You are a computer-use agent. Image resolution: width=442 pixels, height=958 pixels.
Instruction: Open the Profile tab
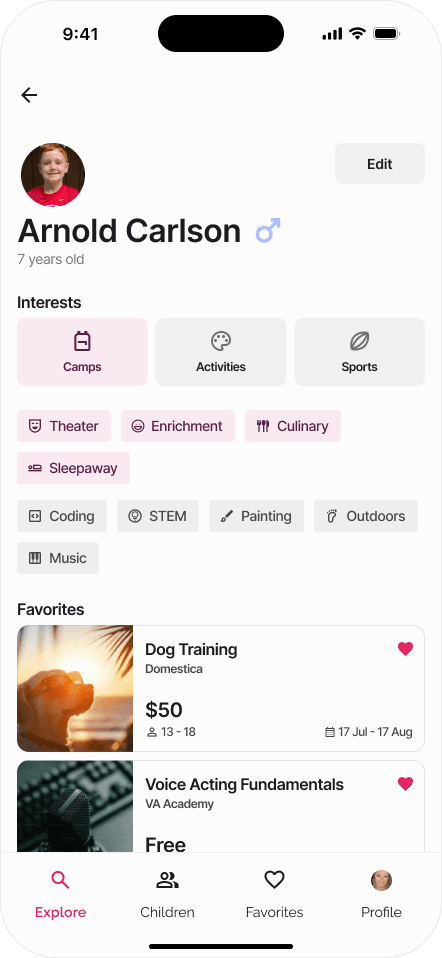pos(381,894)
